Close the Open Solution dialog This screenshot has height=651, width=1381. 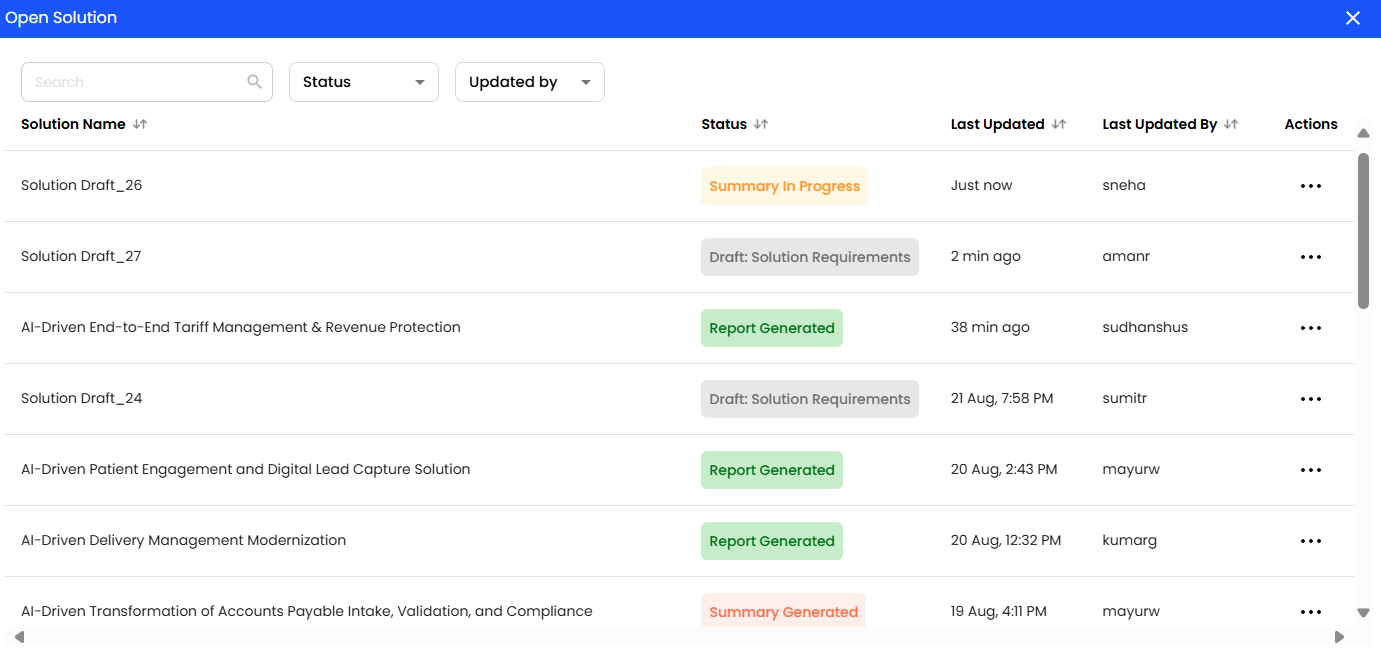click(1352, 18)
